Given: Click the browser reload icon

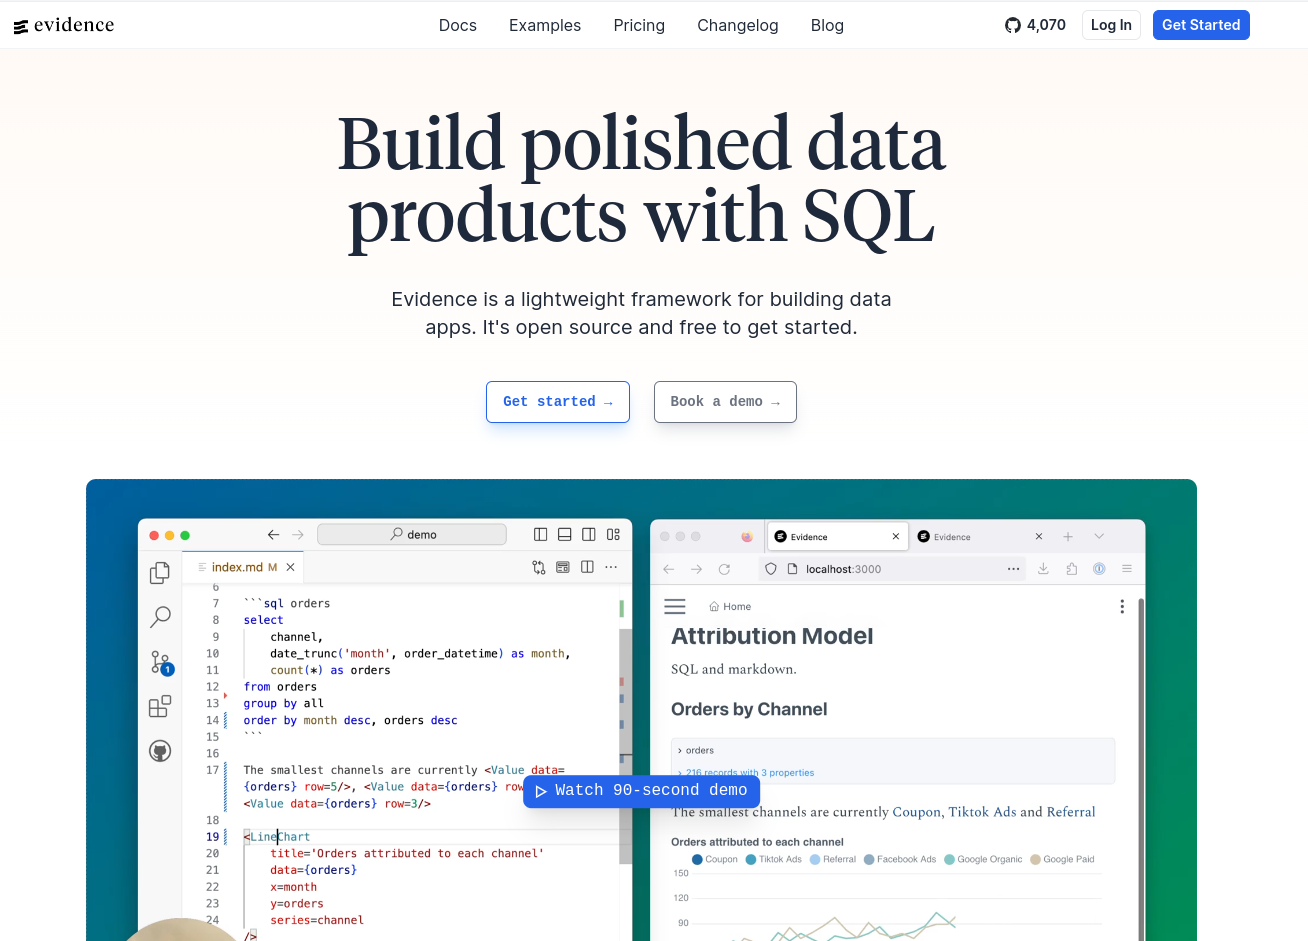Looking at the screenshot, I should pyautogui.click(x=724, y=569).
